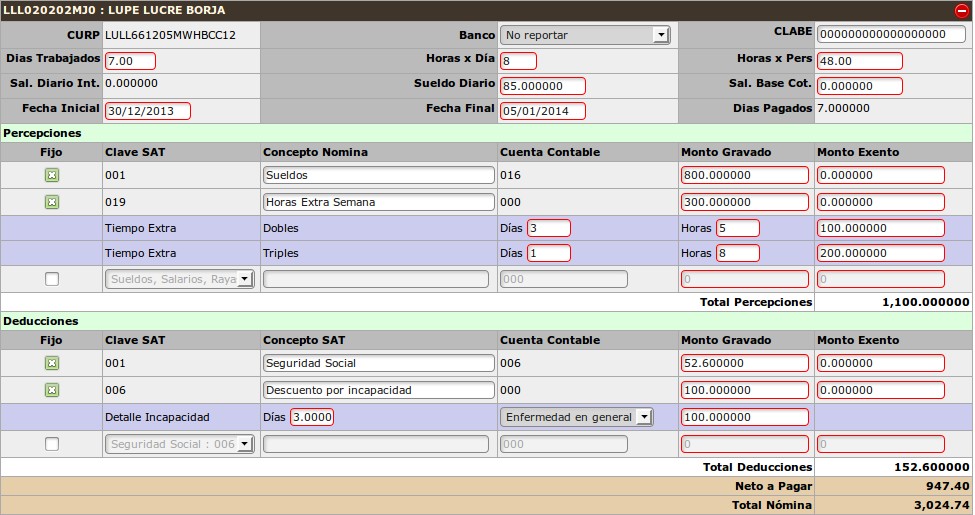Open the Enfermedad en general dropdown

pos(576,417)
